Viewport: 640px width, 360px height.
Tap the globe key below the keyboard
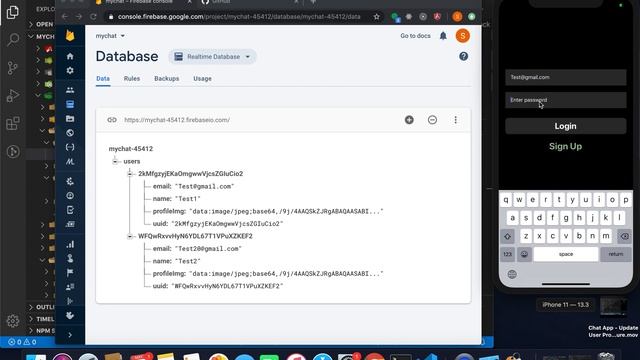click(512, 274)
